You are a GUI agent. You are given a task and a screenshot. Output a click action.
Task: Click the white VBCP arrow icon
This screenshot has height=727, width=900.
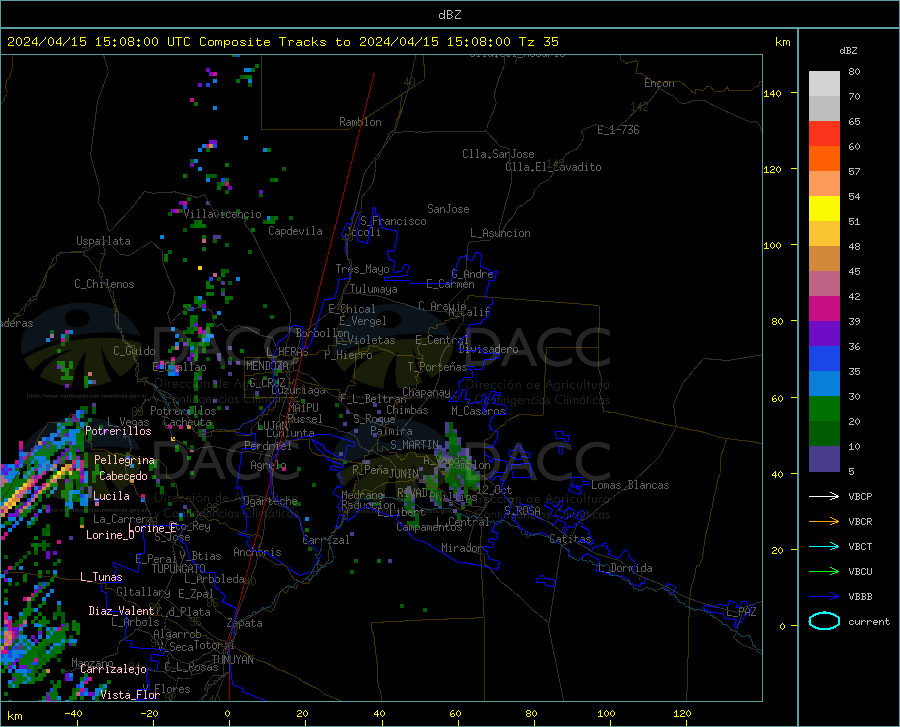pos(824,496)
